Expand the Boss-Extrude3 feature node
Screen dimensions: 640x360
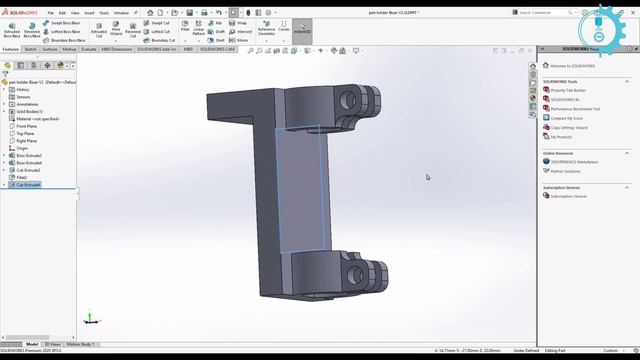[x=4, y=156]
